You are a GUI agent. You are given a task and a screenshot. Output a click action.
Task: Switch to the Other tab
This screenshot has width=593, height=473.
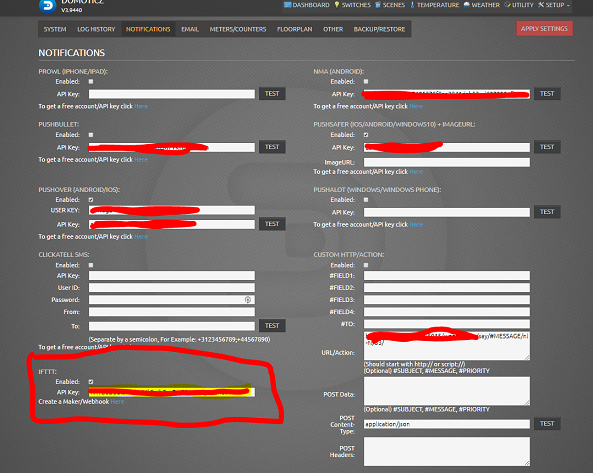333,29
